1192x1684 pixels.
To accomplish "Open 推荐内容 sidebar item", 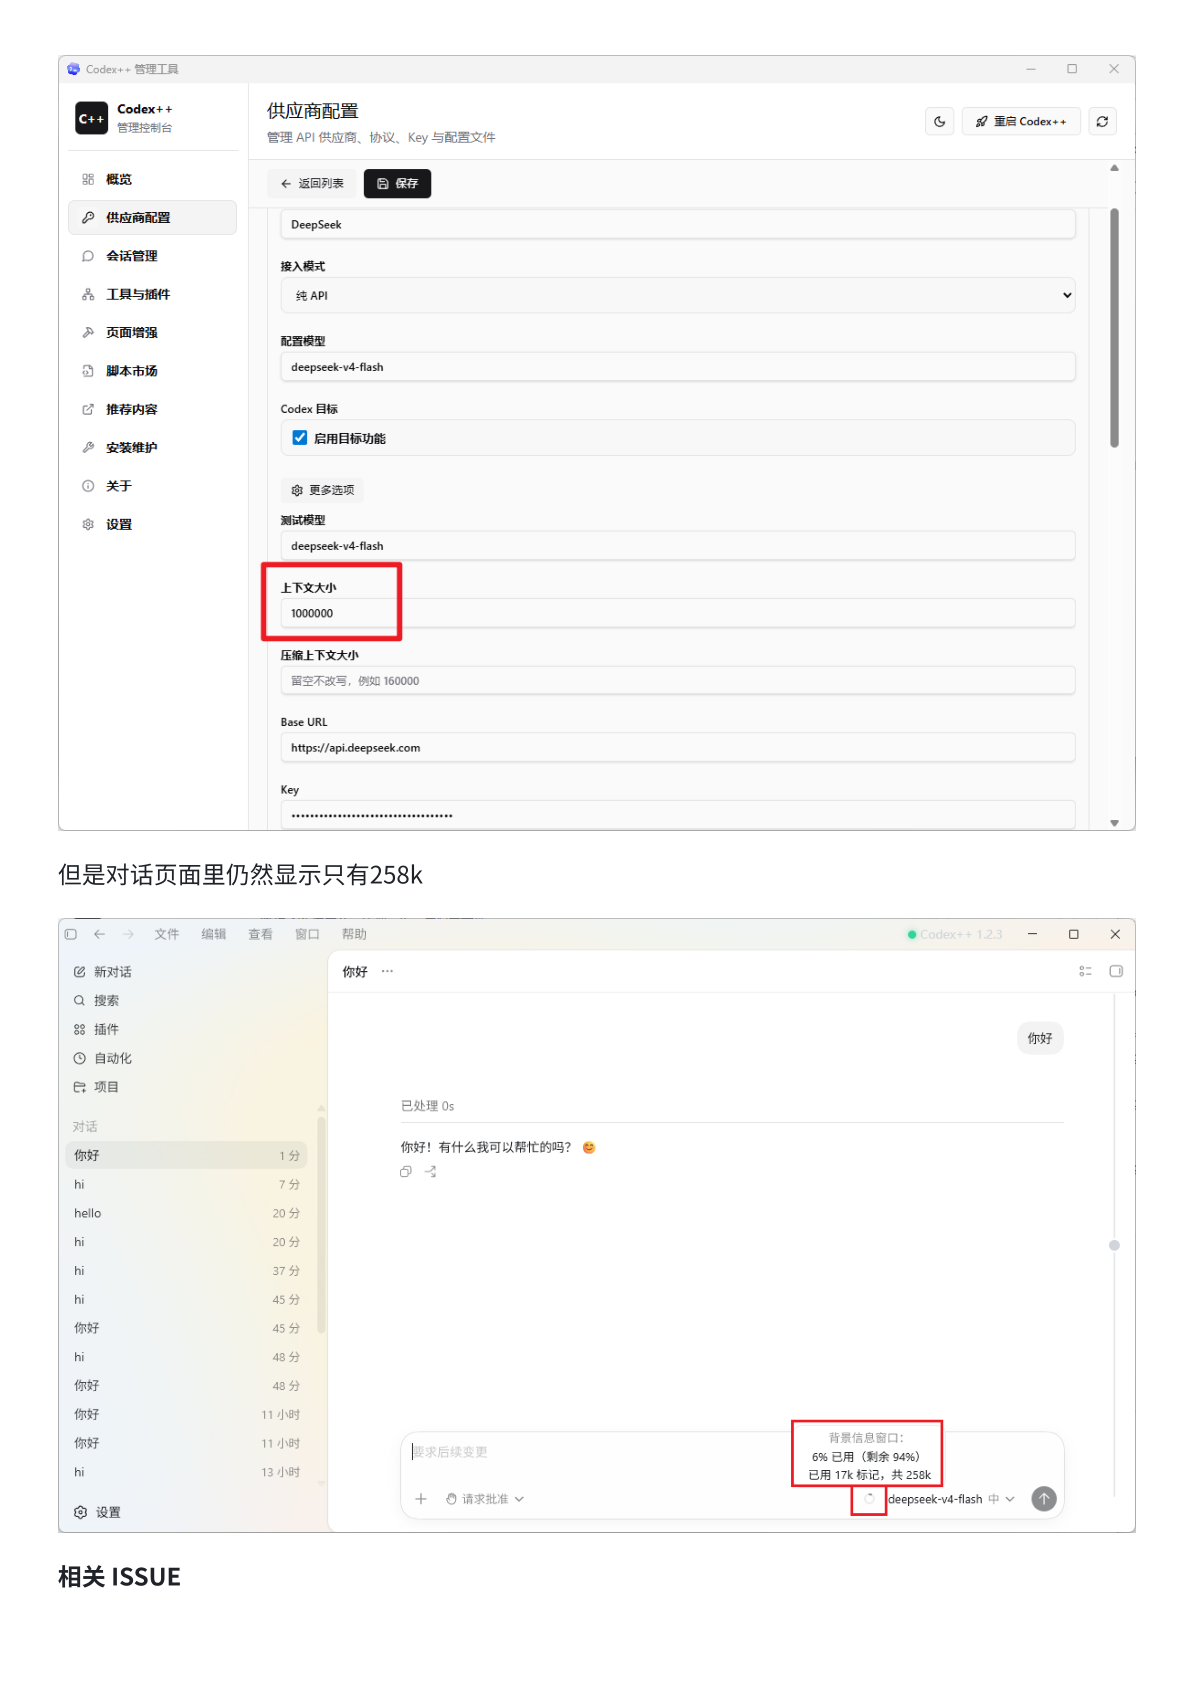I will (x=152, y=409).
